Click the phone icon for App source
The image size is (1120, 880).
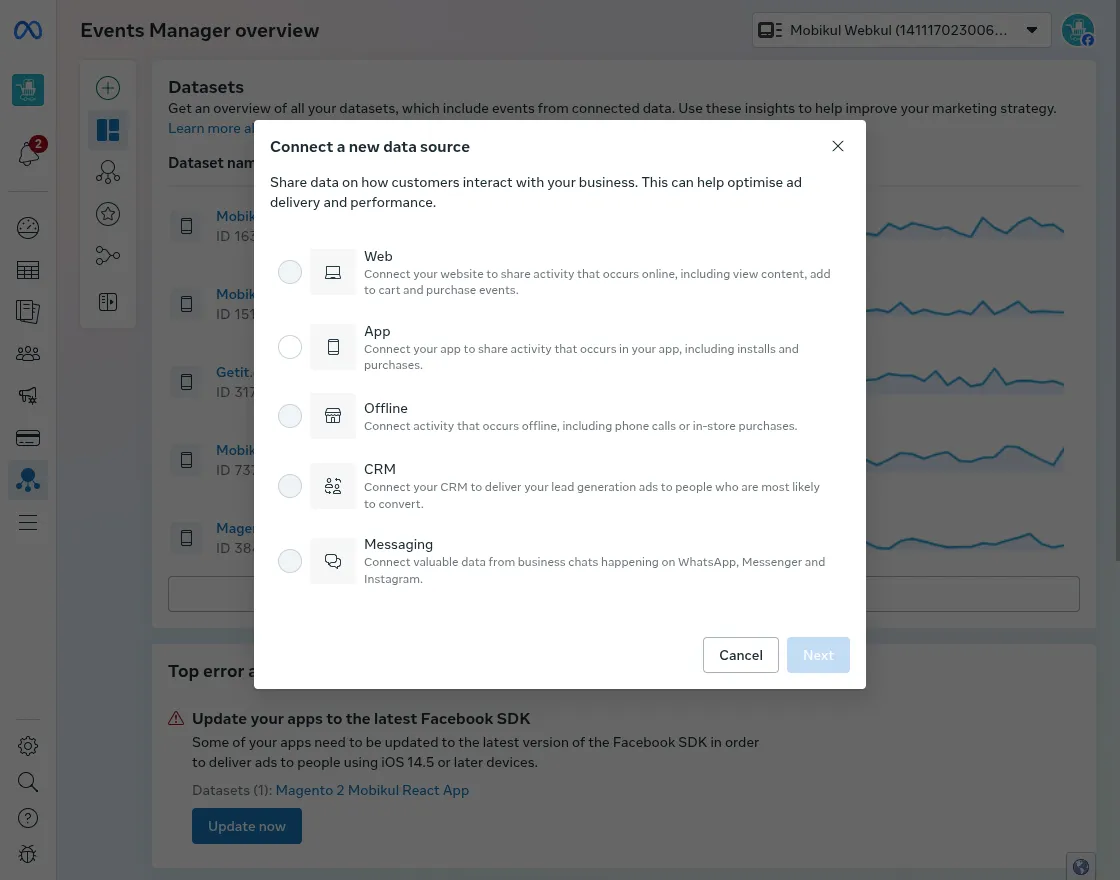click(x=333, y=347)
